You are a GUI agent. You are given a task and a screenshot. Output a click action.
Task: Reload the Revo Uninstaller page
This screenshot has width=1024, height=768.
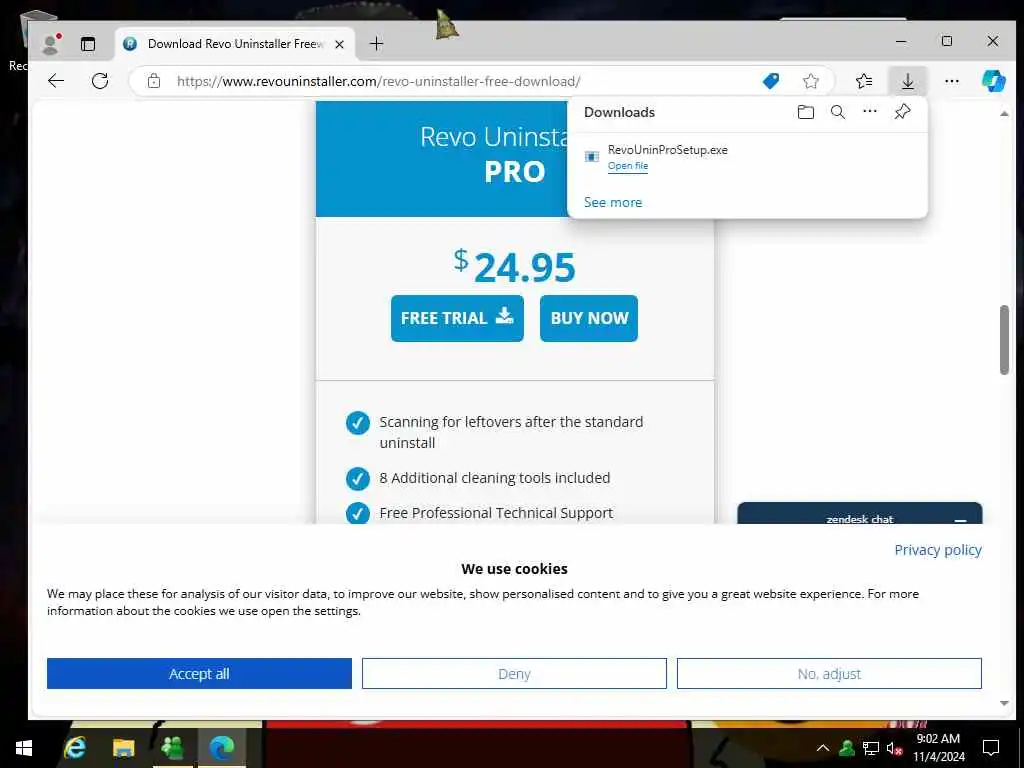point(100,81)
